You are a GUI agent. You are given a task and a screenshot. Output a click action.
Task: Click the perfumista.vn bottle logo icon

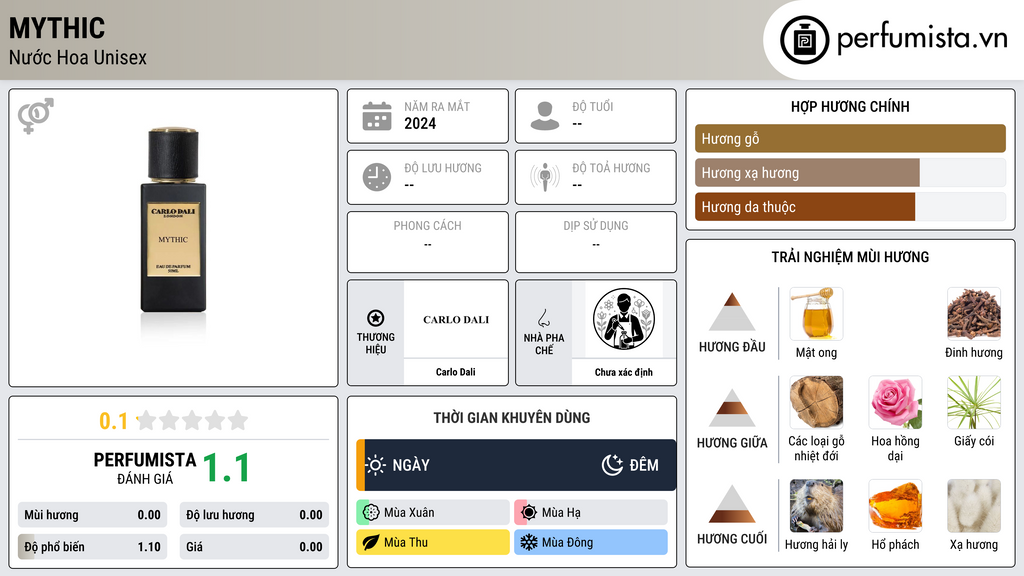pyautogui.click(x=804, y=40)
